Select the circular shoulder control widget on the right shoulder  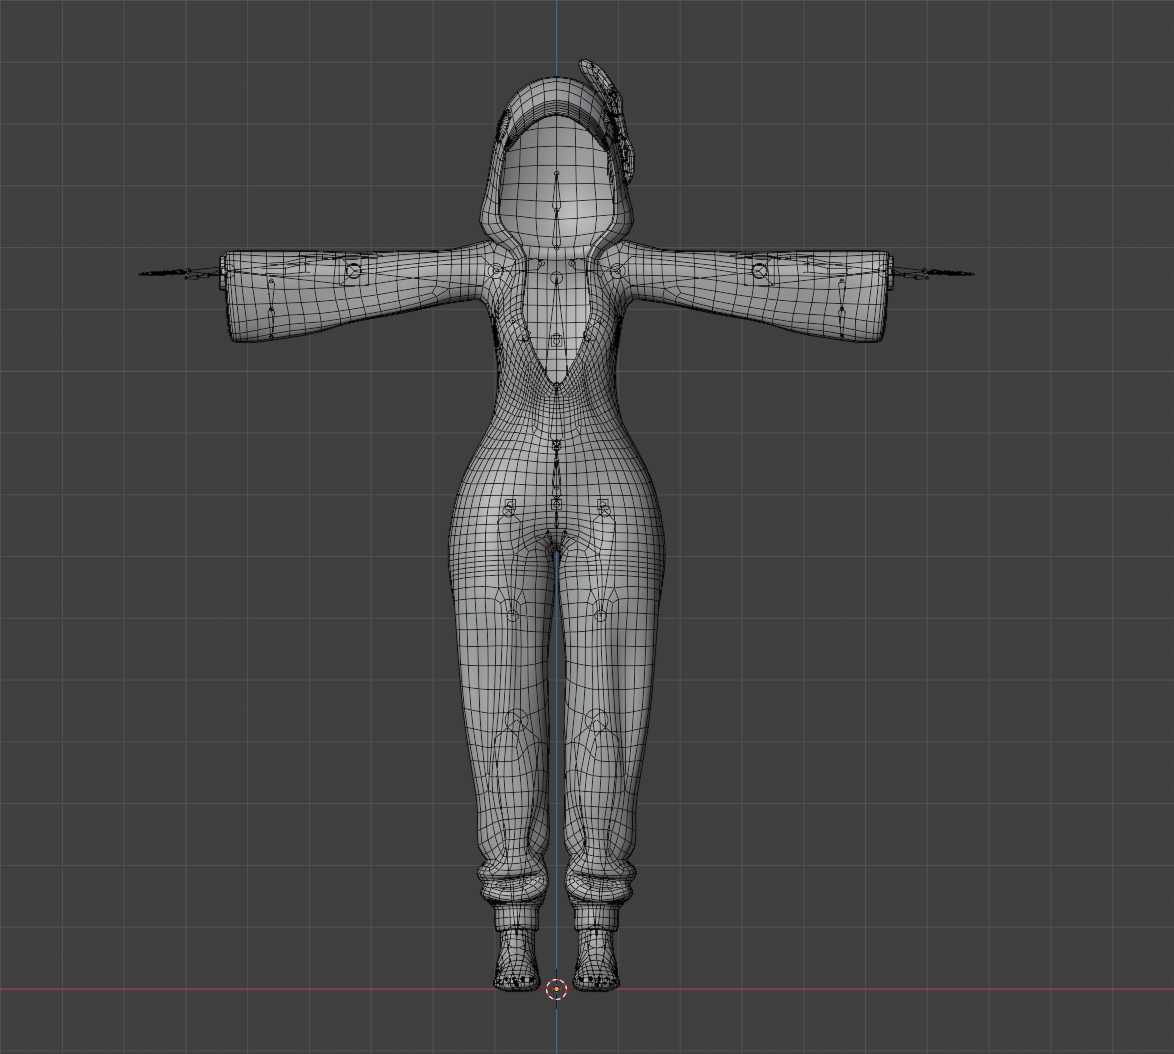[615, 269]
